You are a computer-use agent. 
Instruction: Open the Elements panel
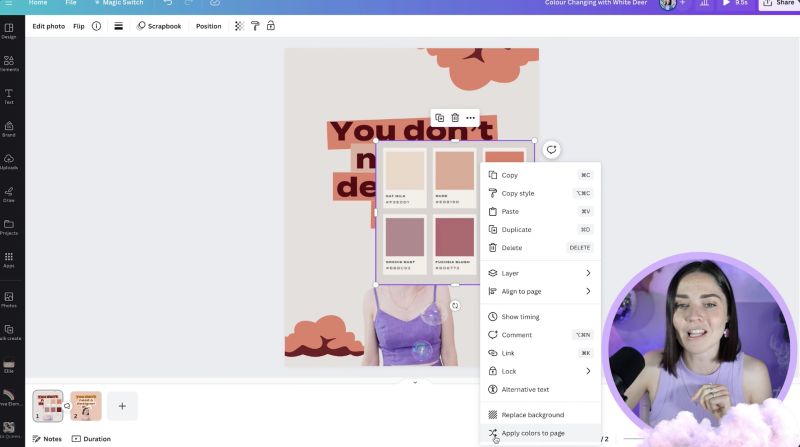[x=9, y=63]
